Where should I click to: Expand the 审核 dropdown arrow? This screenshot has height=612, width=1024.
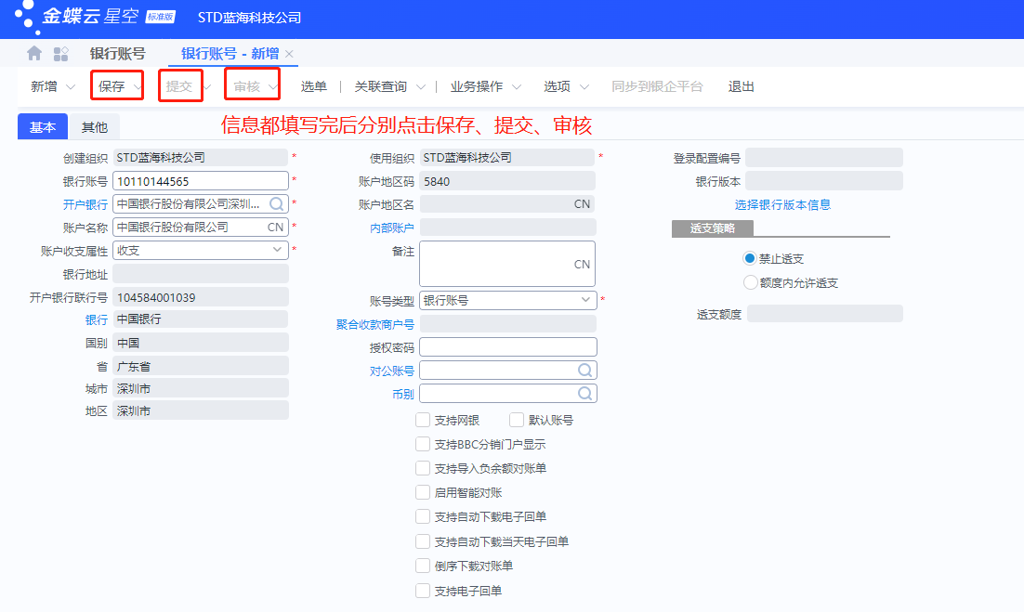click(x=272, y=87)
